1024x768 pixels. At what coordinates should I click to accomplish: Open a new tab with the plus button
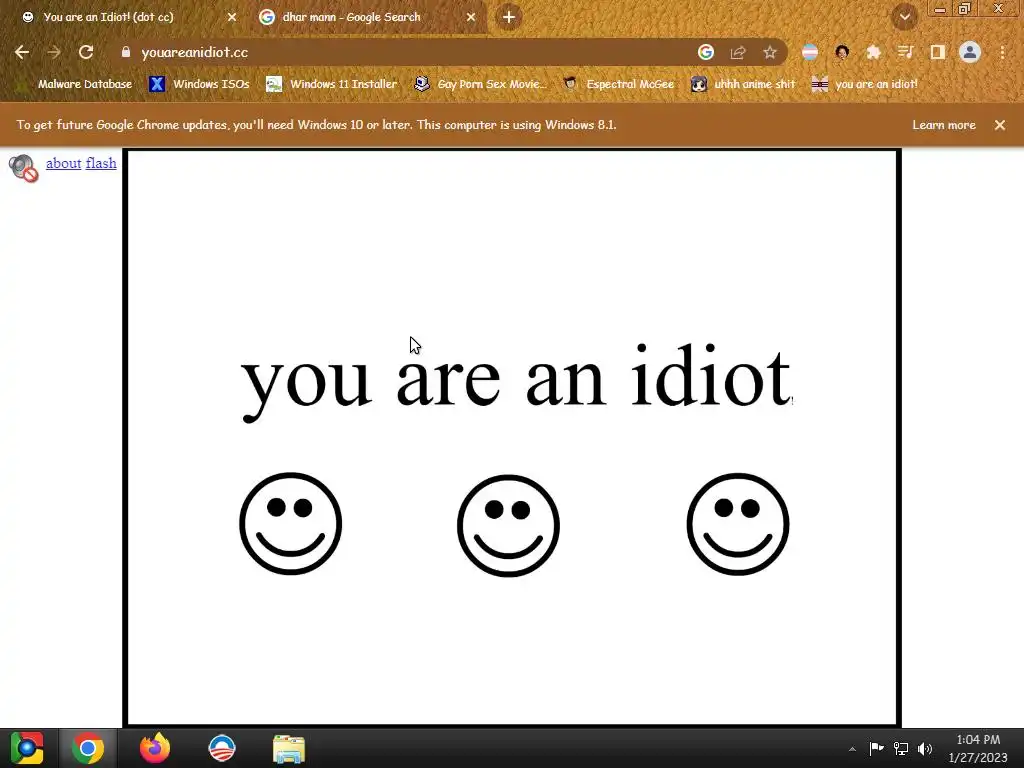[x=509, y=17]
